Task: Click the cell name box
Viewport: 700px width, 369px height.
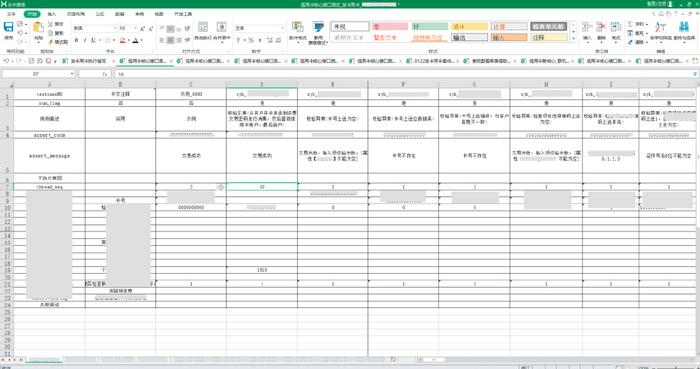Action: pyautogui.click(x=38, y=74)
